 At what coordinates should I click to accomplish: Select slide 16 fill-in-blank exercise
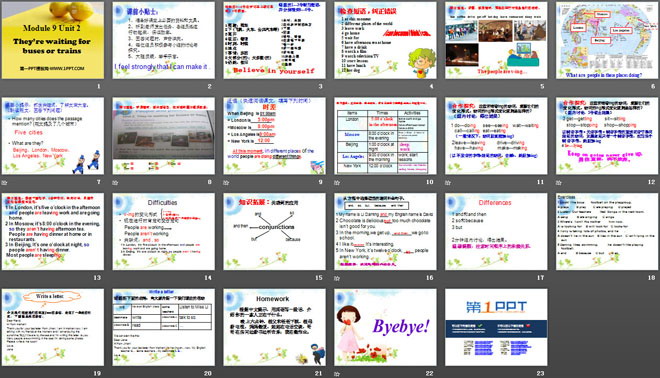pos(385,232)
